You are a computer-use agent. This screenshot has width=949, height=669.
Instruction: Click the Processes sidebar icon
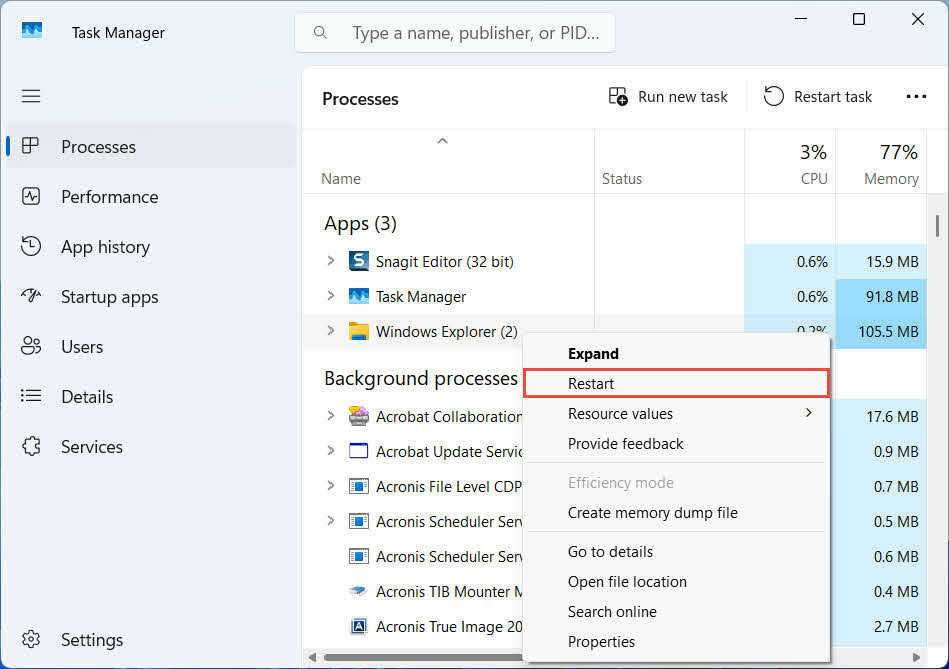30,146
